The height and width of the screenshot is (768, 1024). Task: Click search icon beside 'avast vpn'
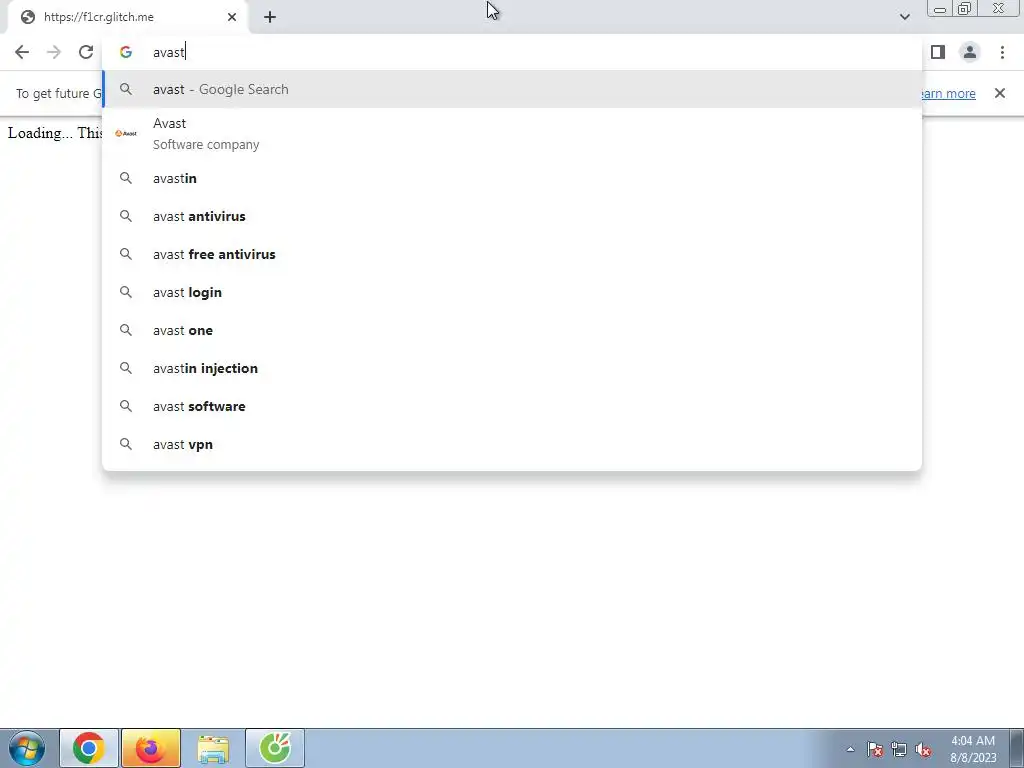tap(126, 444)
